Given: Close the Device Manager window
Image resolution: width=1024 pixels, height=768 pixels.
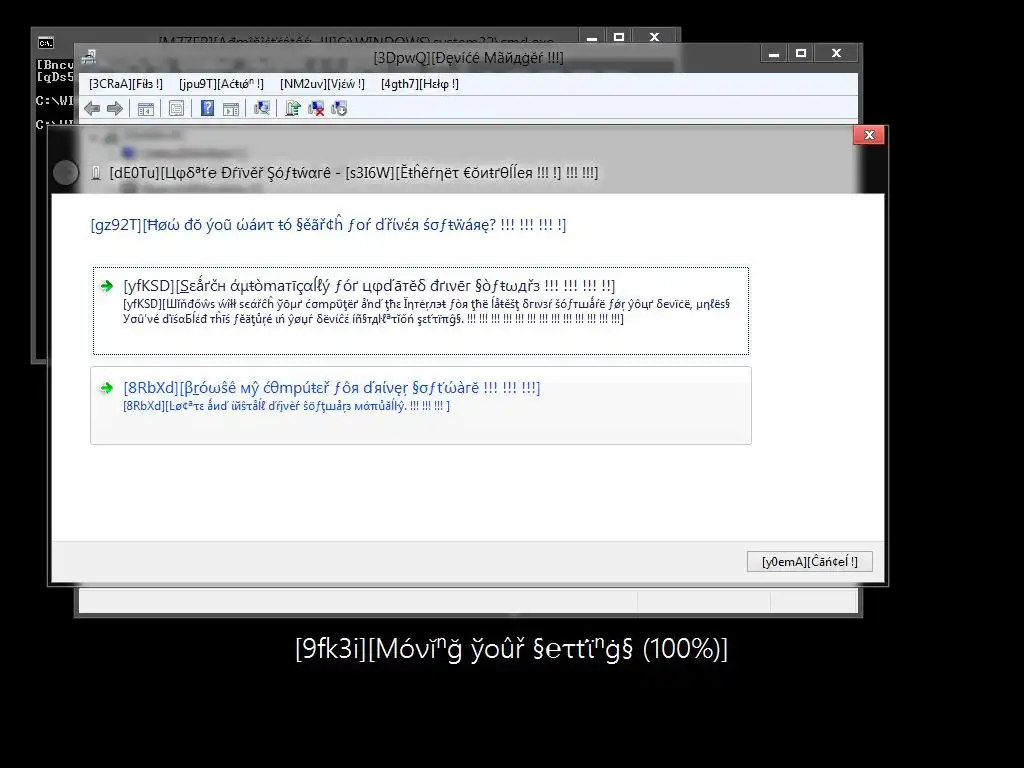Looking at the screenshot, I should [837, 54].
